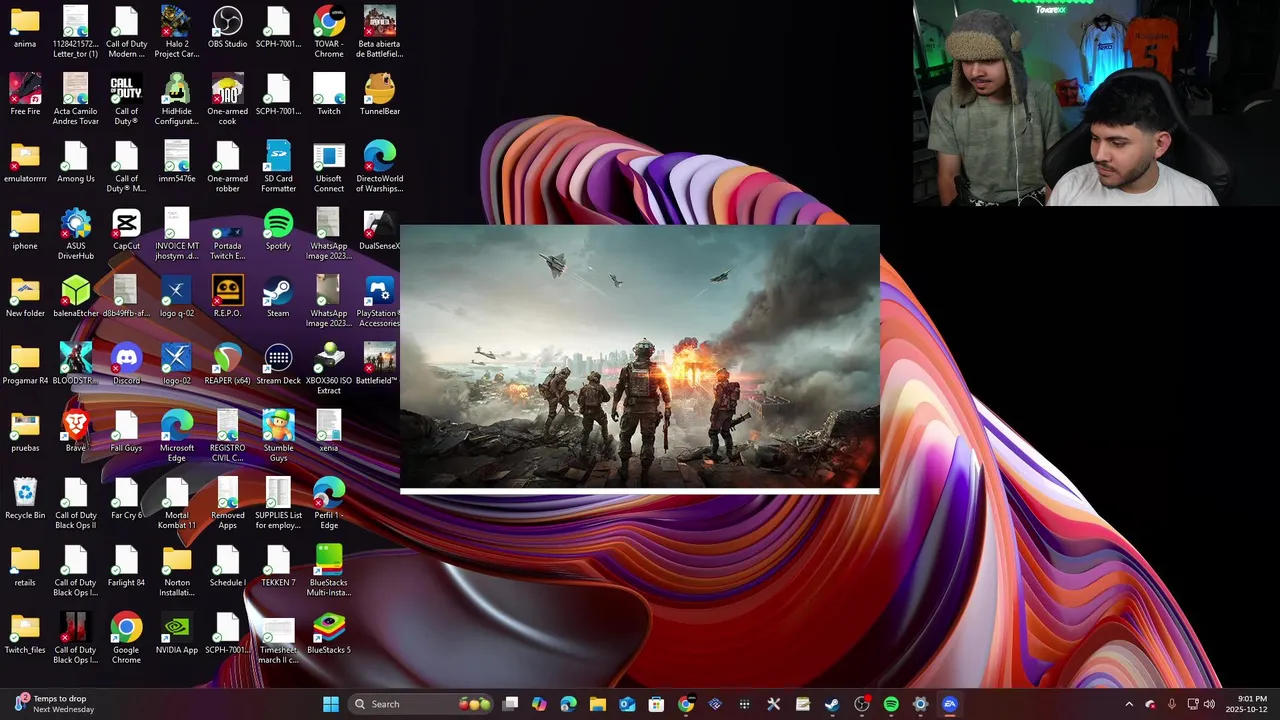
Task: Select the TEKKEN 7 desktop file
Action: pyautogui.click(x=278, y=566)
